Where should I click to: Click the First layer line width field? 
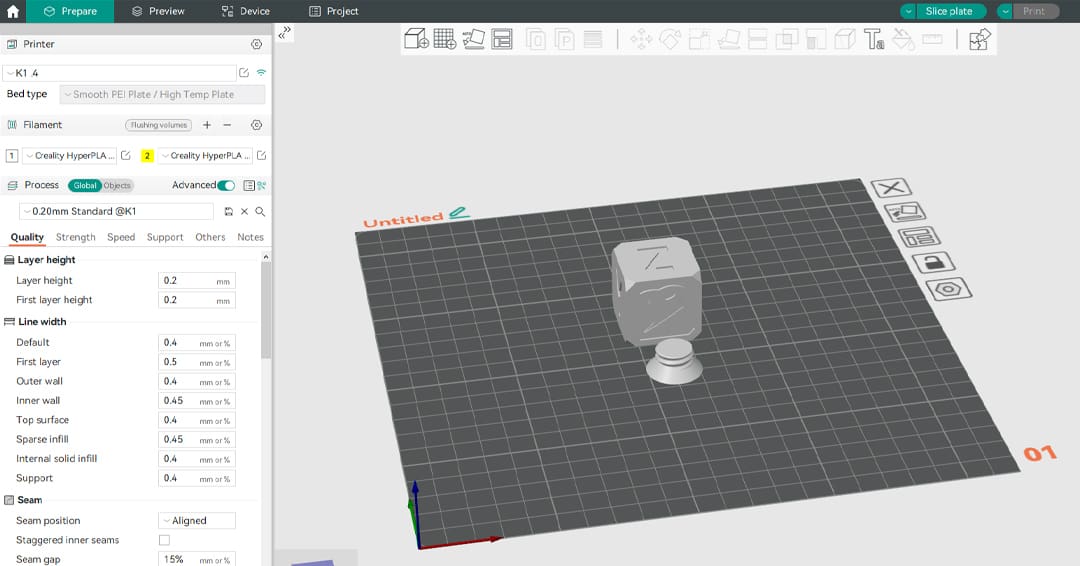(x=197, y=362)
